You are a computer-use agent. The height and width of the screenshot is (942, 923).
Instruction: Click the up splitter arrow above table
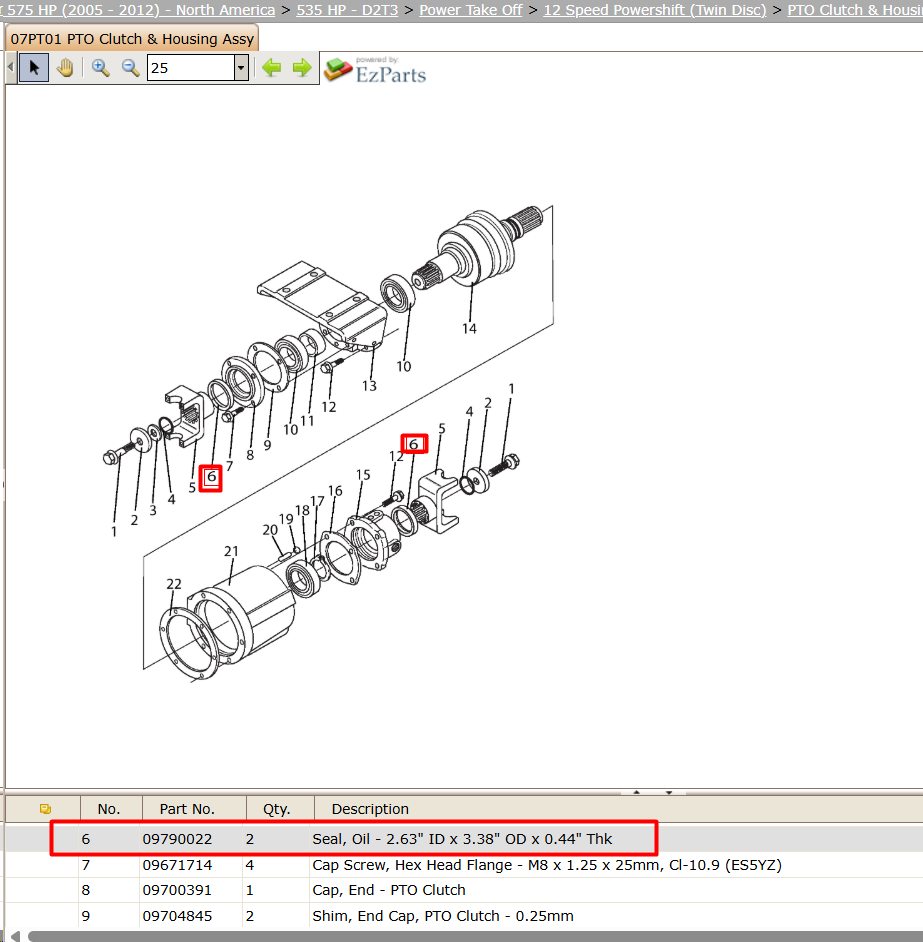tap(636, 792)
